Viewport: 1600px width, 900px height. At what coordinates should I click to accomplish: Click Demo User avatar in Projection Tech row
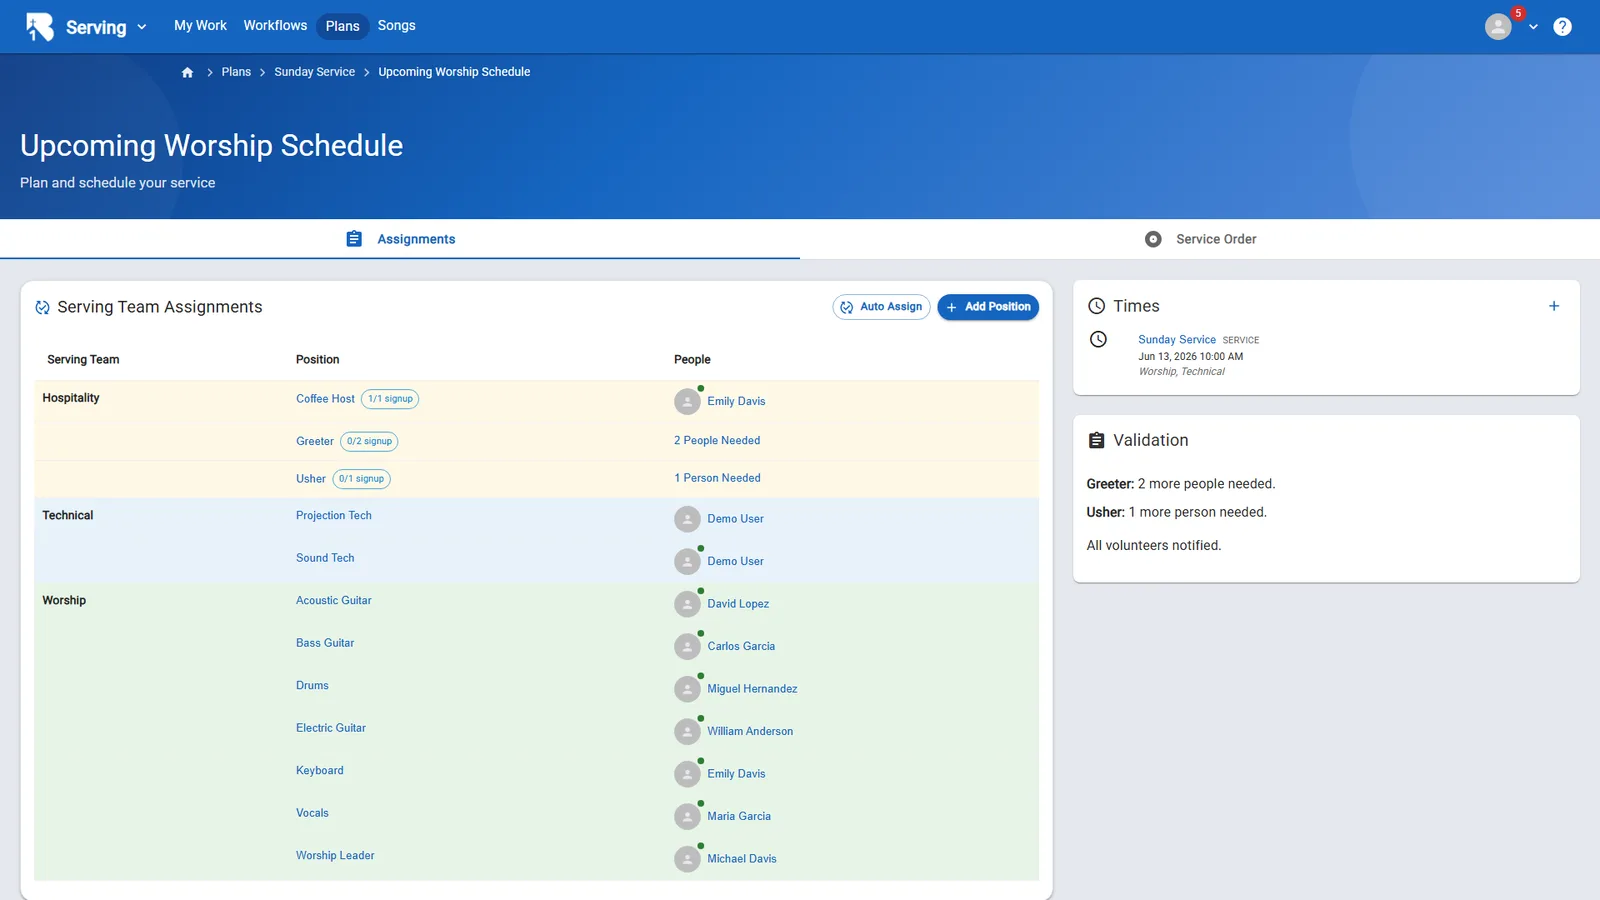[687, 519]
